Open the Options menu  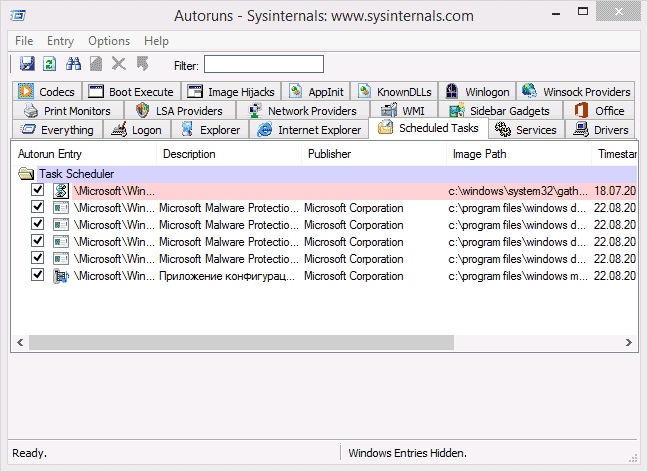[x=109, y=41]
